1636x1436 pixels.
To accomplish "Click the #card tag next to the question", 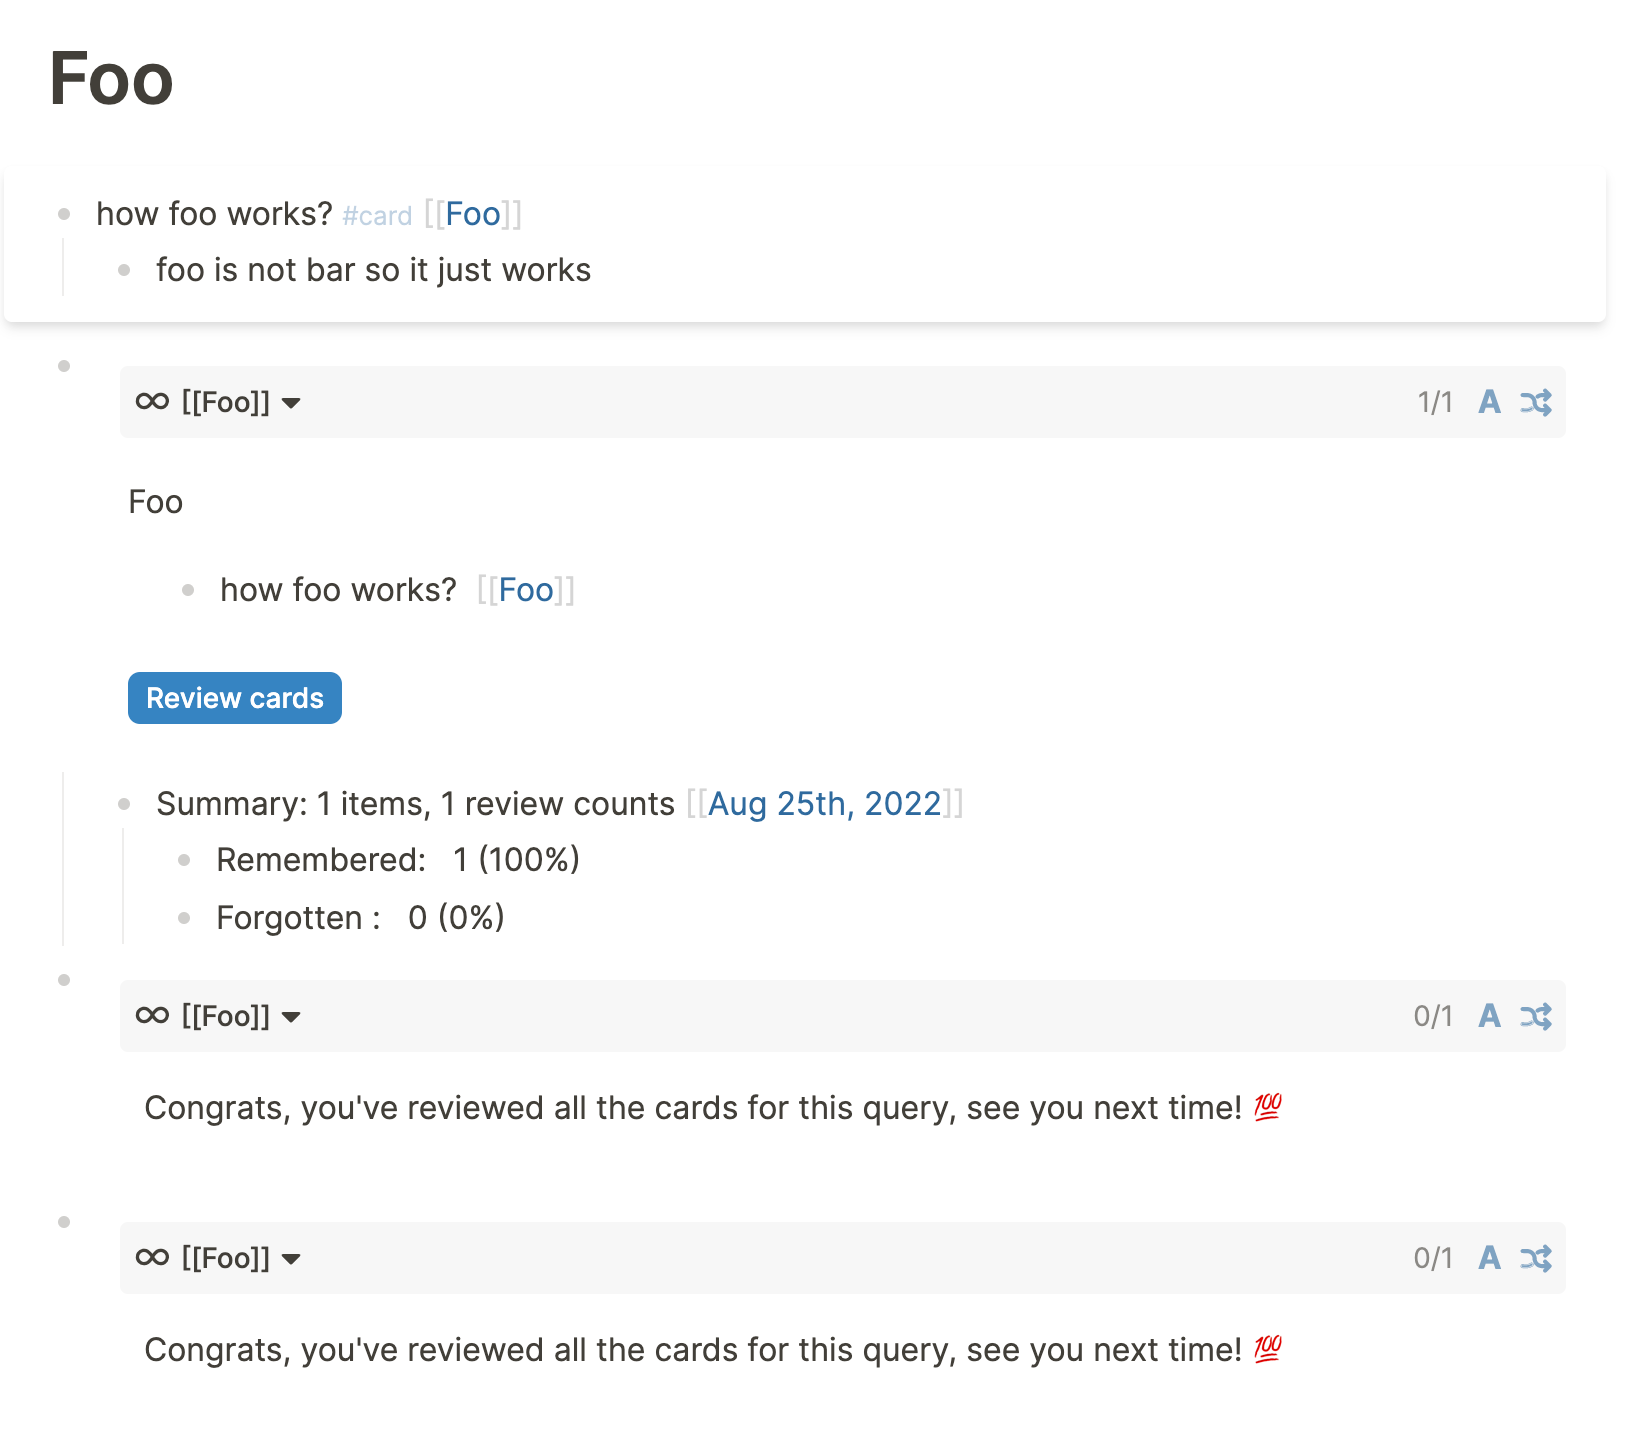I will (x=377, y=215).
